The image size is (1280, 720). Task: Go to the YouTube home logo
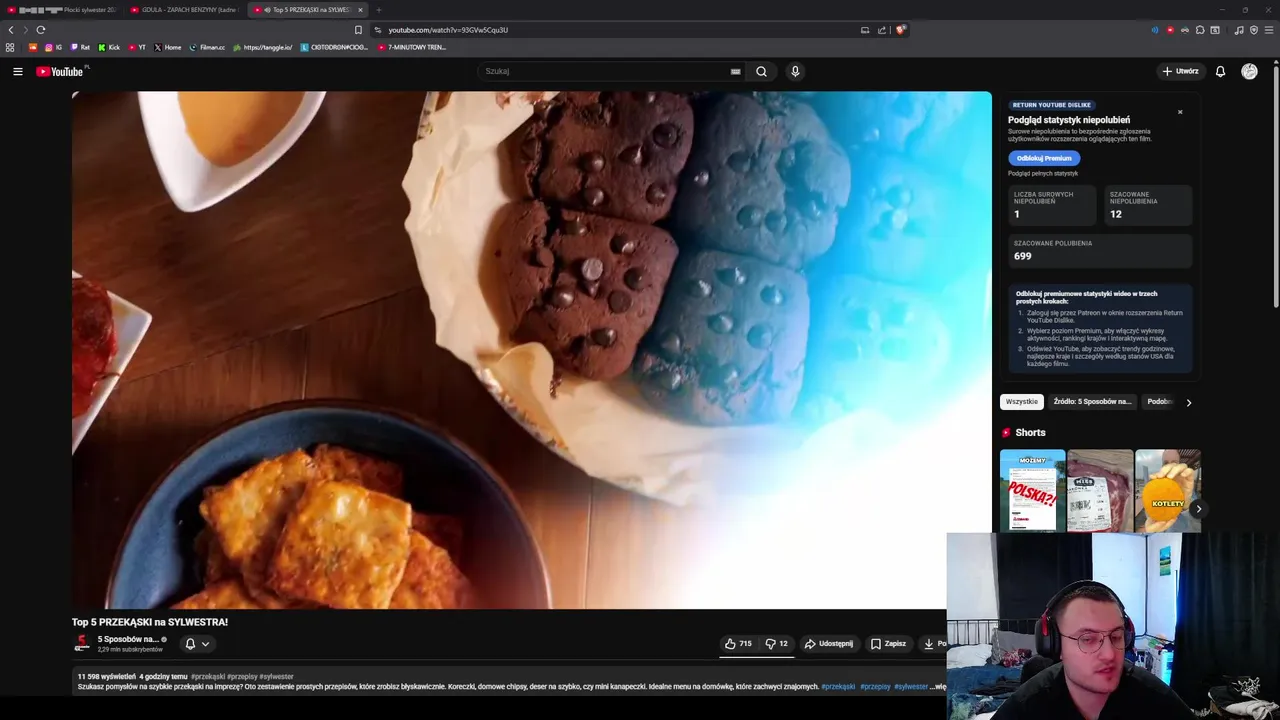[62, 71]
